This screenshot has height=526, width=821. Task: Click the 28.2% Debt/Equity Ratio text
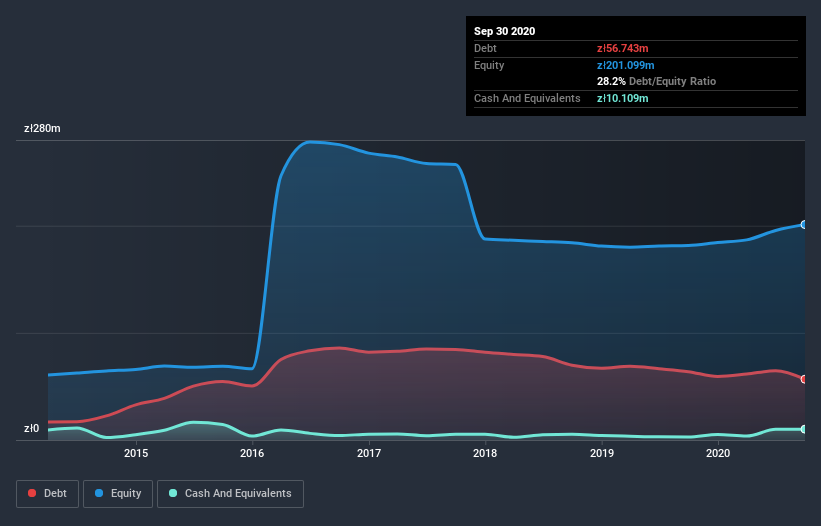(656, 82)
